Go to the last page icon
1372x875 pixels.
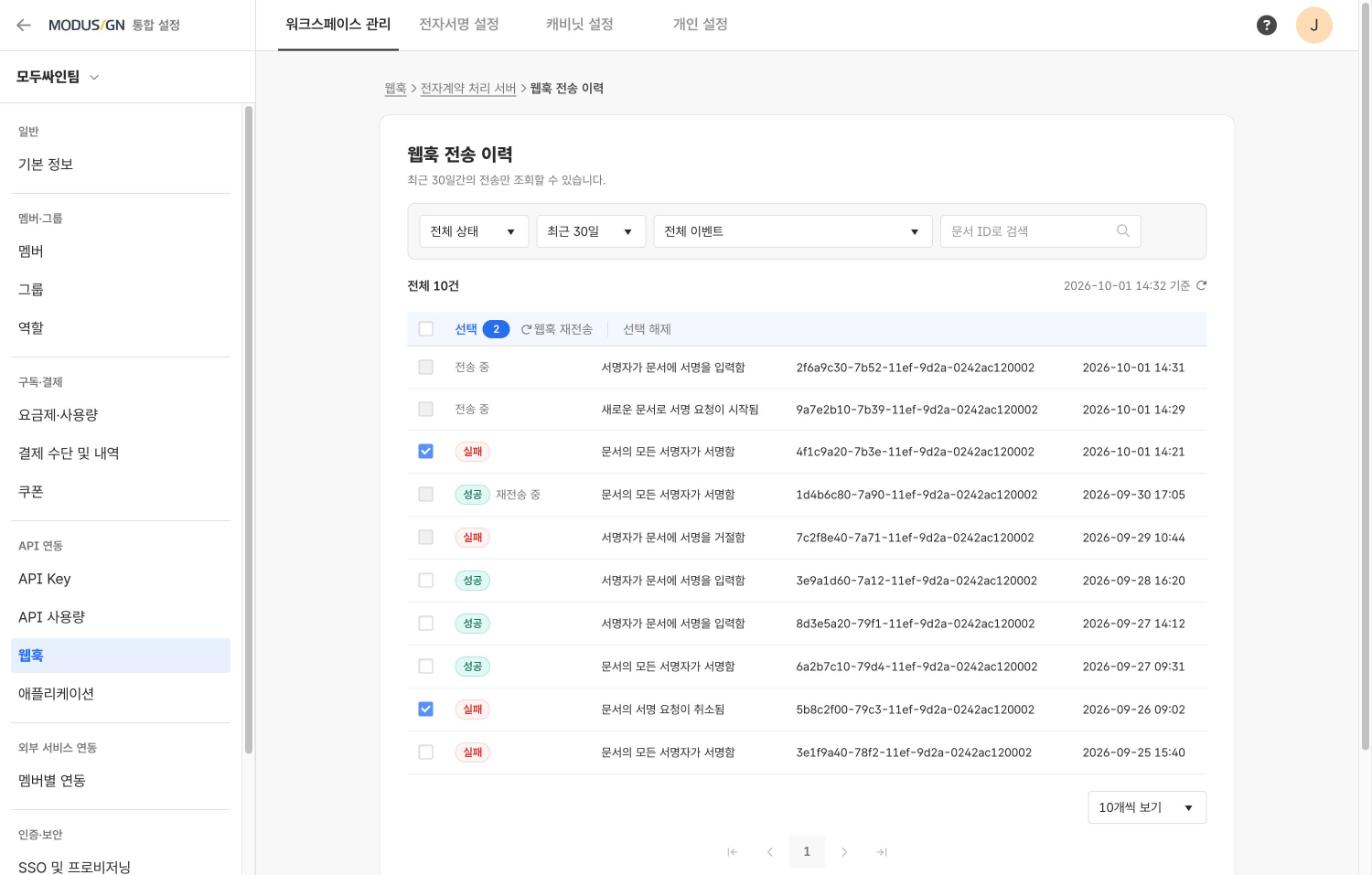pos(881,852)
